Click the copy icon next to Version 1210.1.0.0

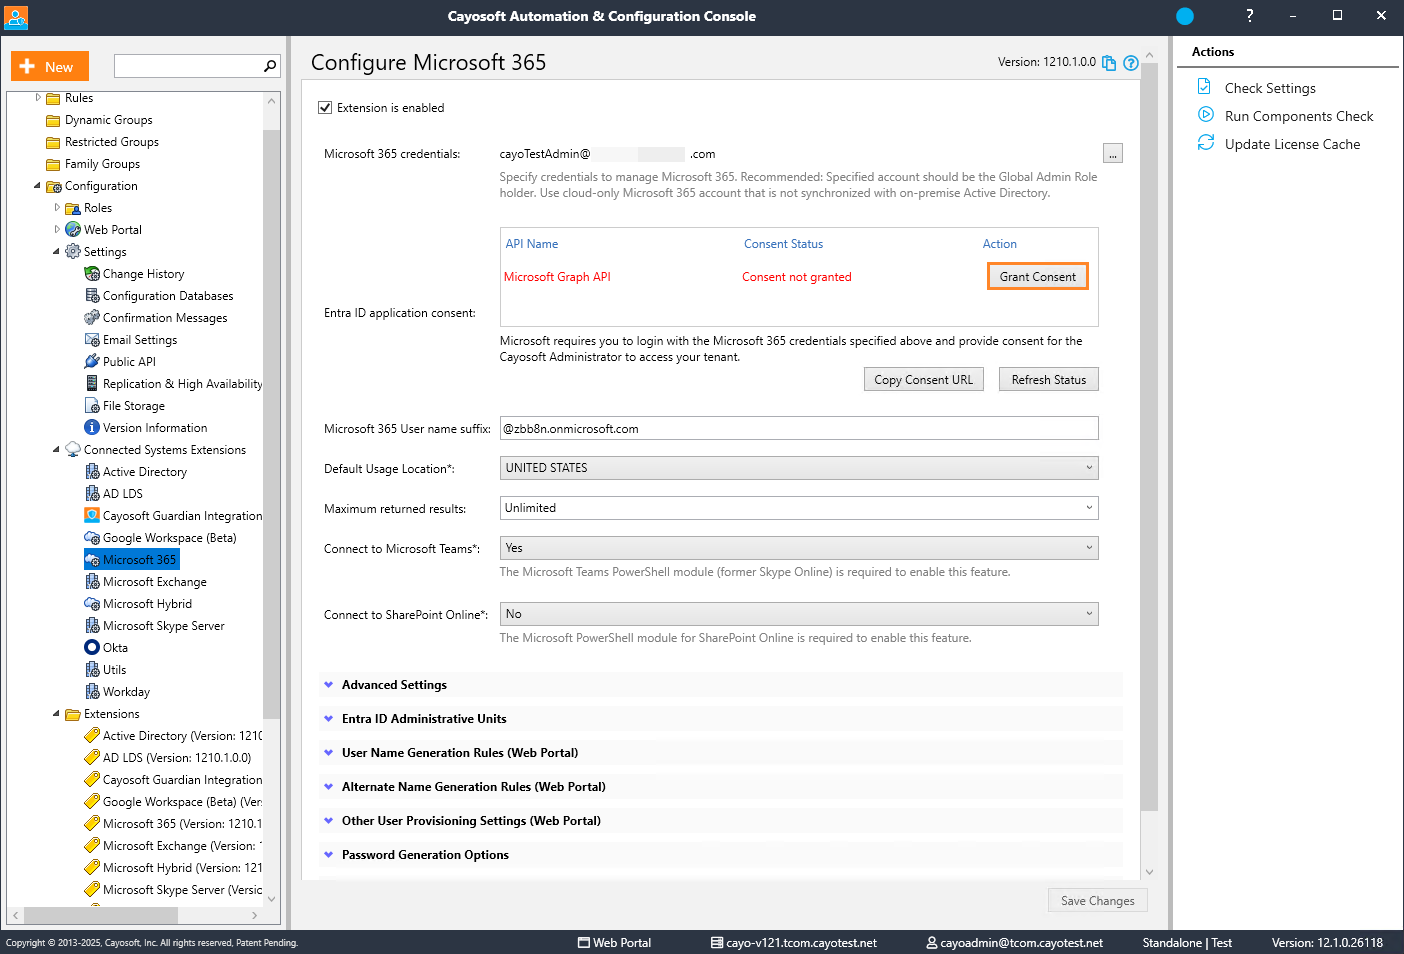tap(1109, 63)
